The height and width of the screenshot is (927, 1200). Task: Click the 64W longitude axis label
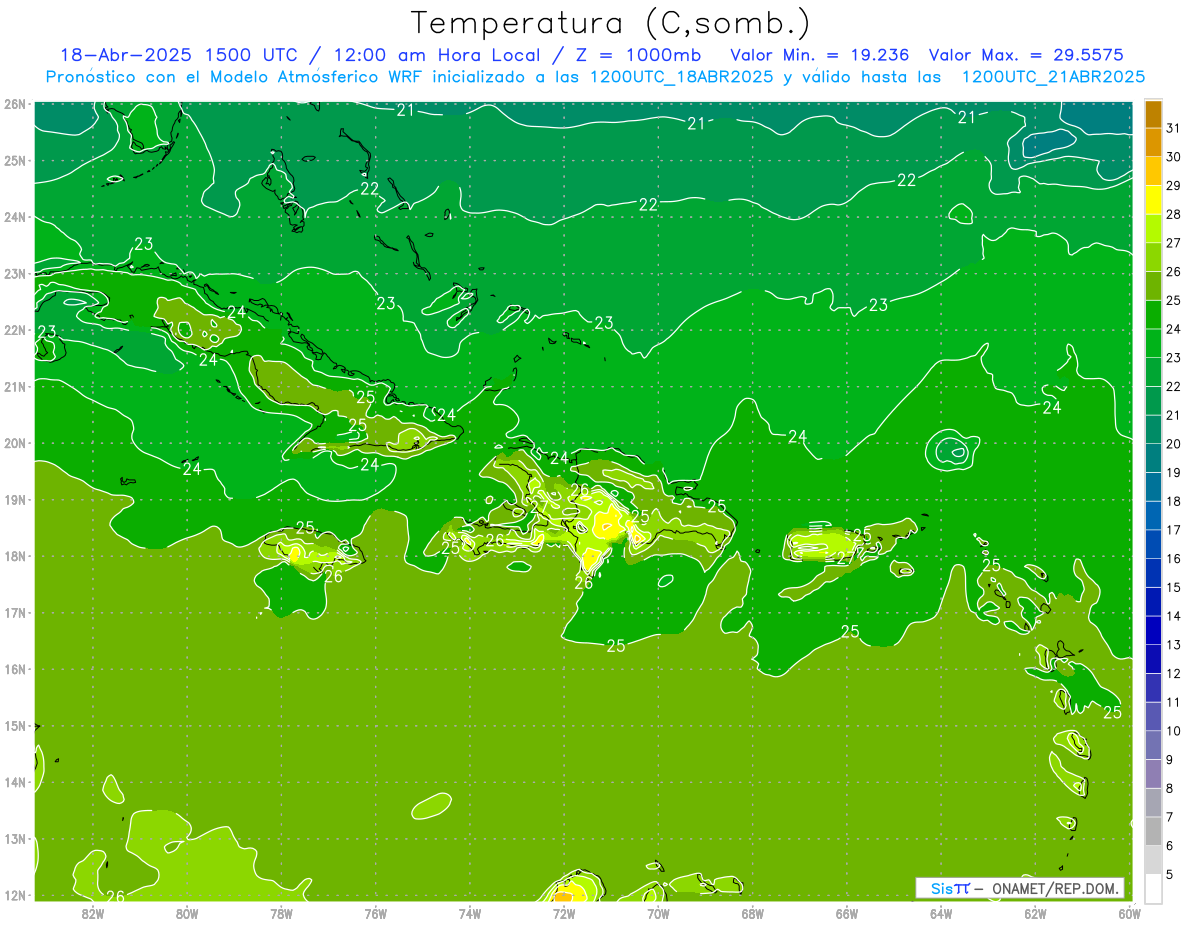click(940, 912)
